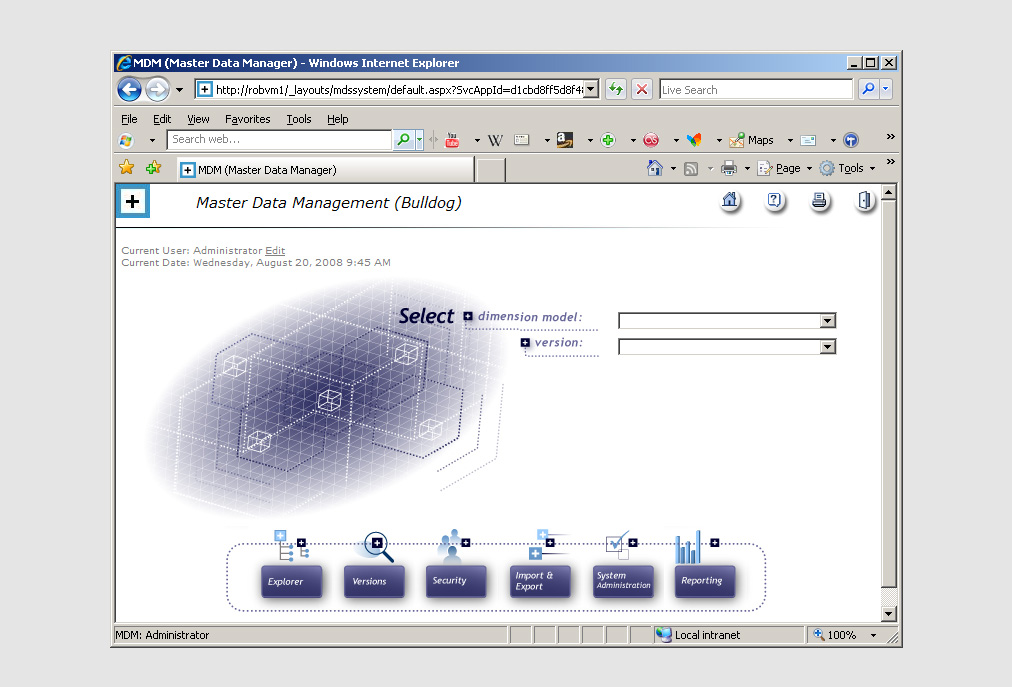Open the Reporting module
1012x687 pixels.
pos(705,581)
